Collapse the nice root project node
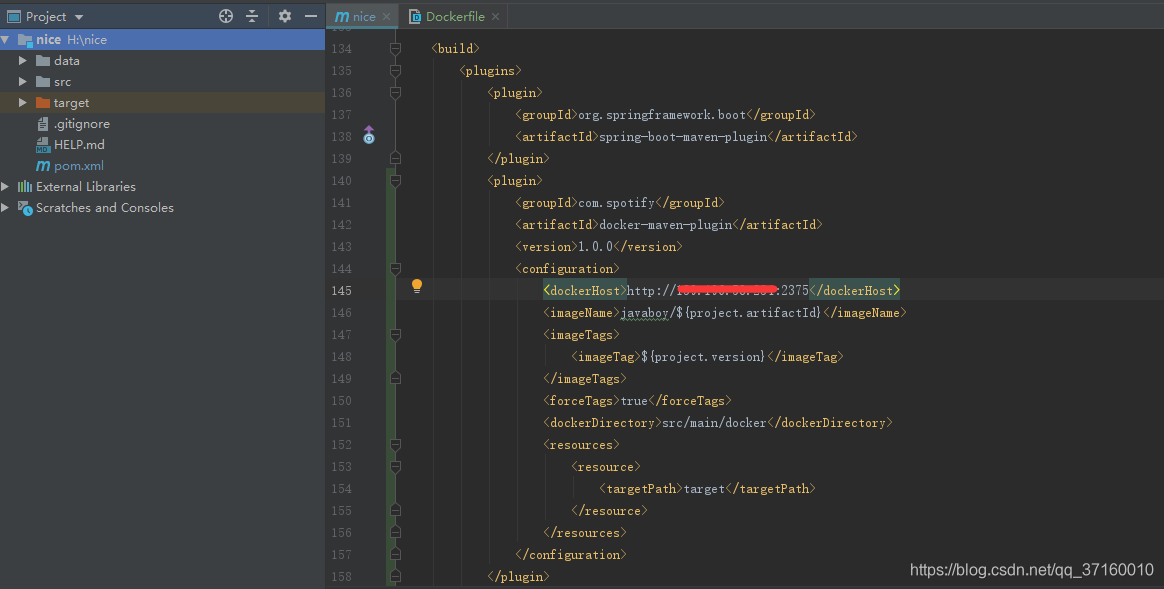The image size is (1164, 589). pyautogui.click(x=6, y=39)
